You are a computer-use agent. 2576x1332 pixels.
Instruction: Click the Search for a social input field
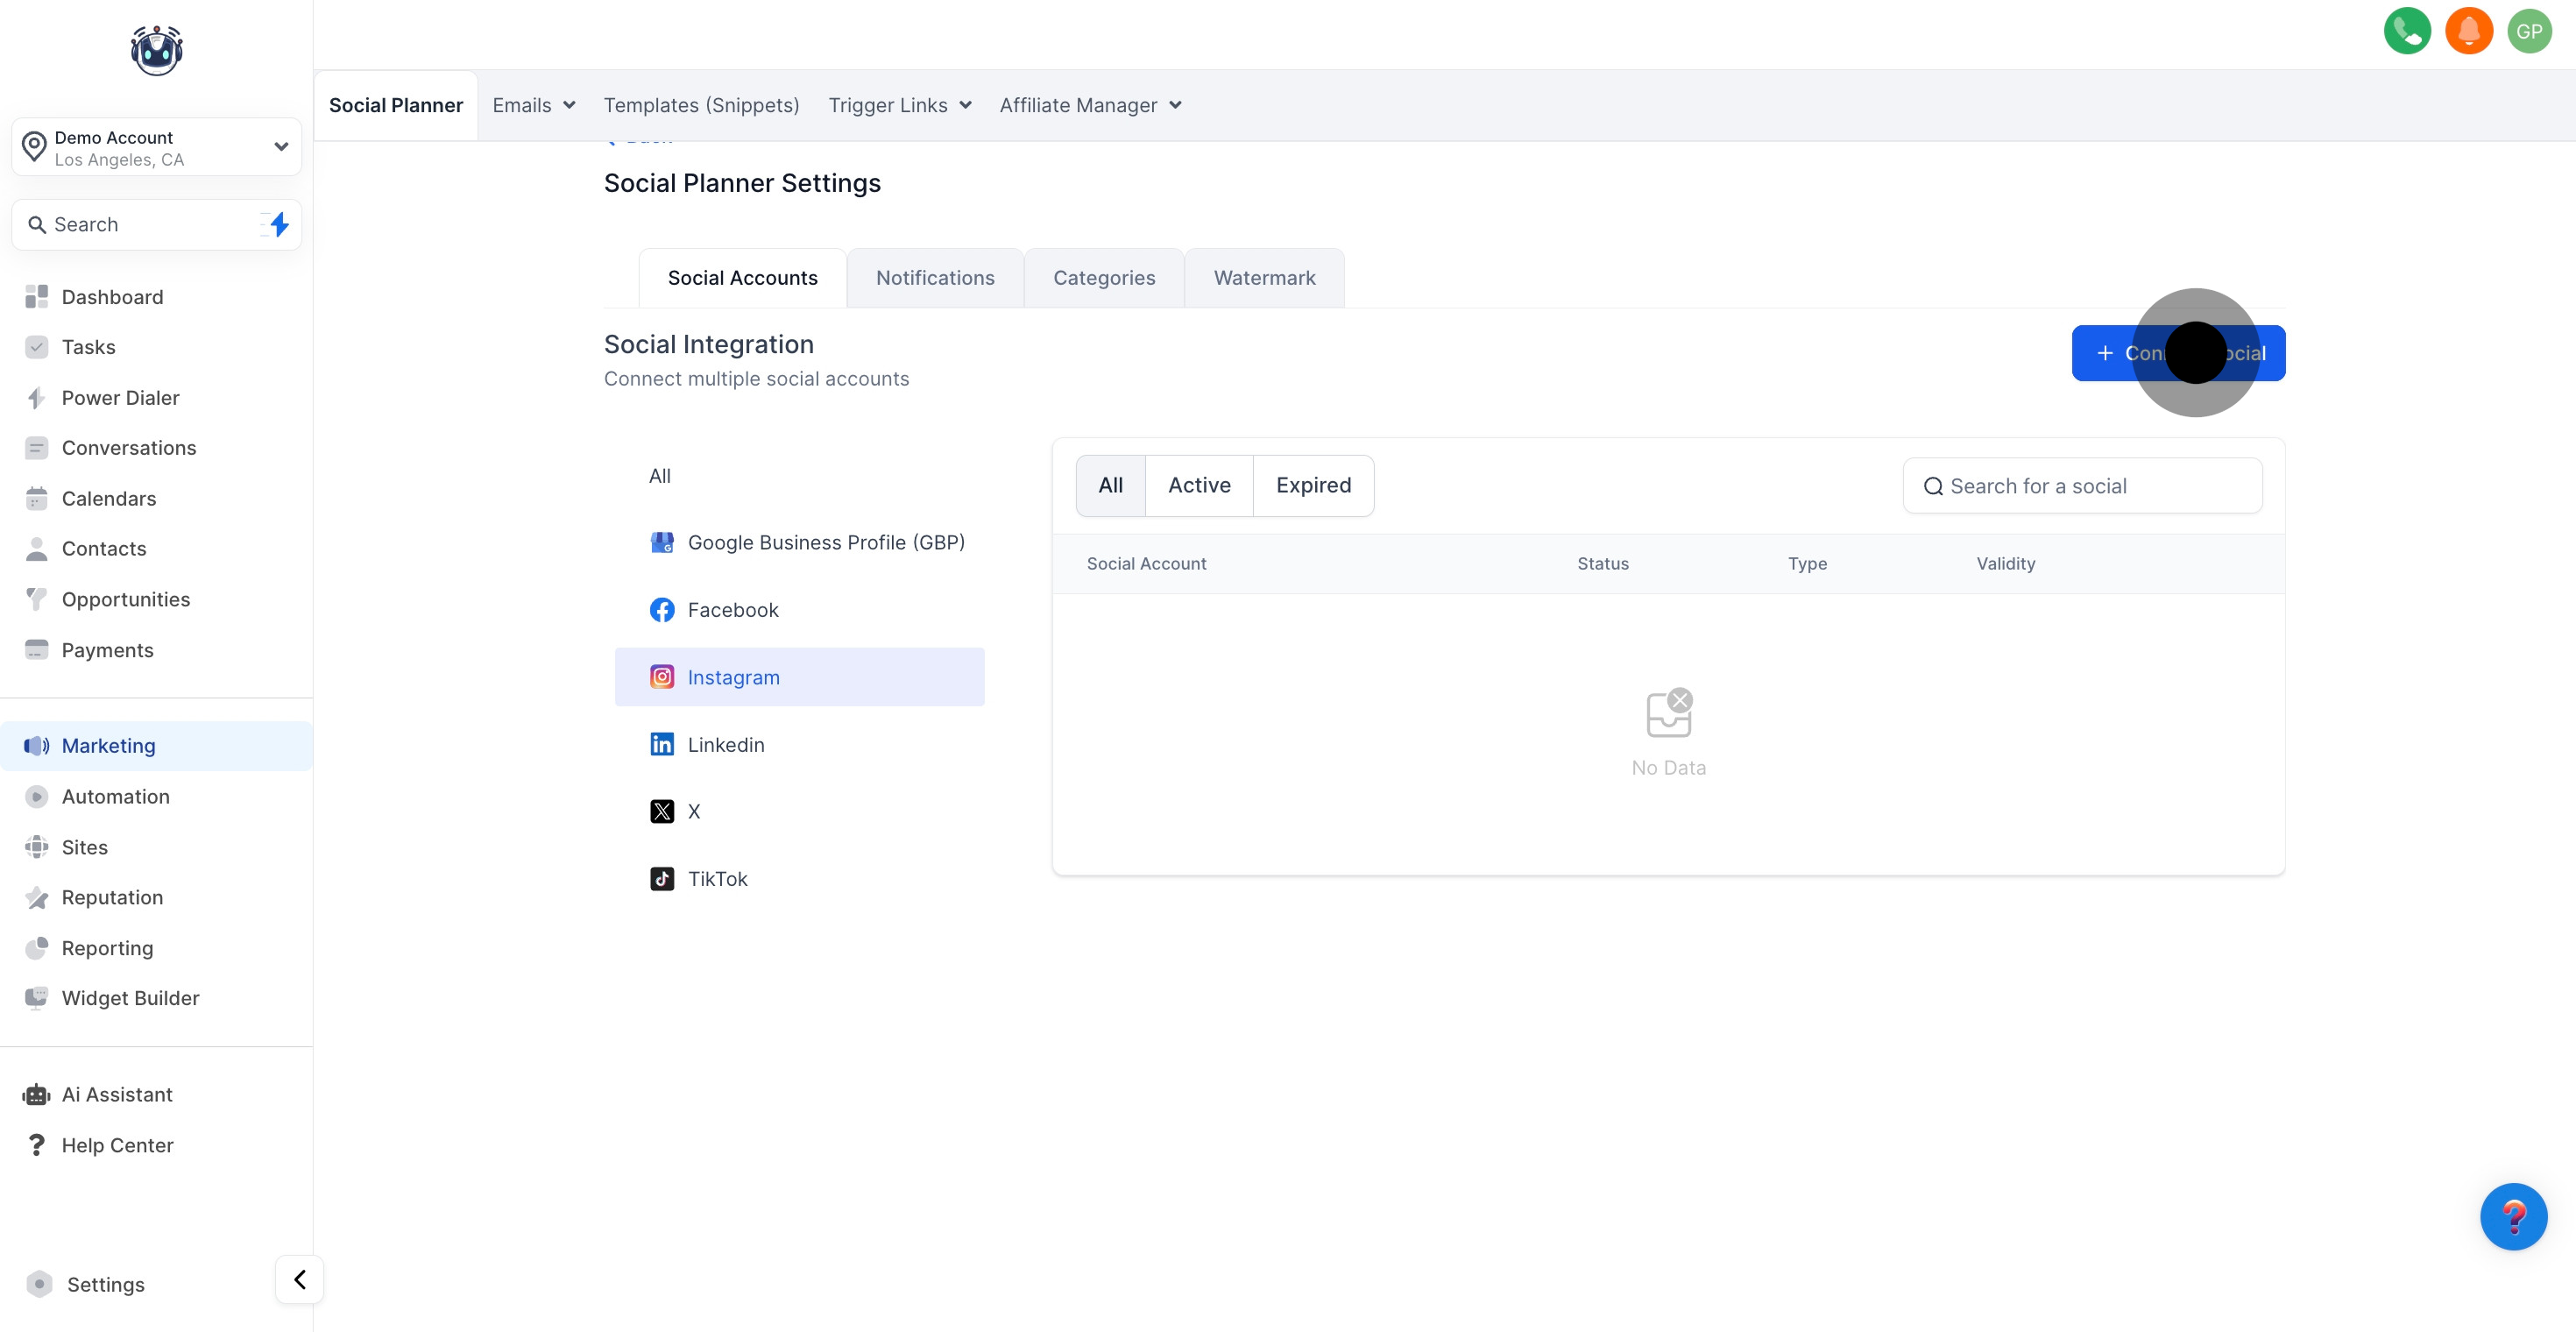tap(2082, 485)
